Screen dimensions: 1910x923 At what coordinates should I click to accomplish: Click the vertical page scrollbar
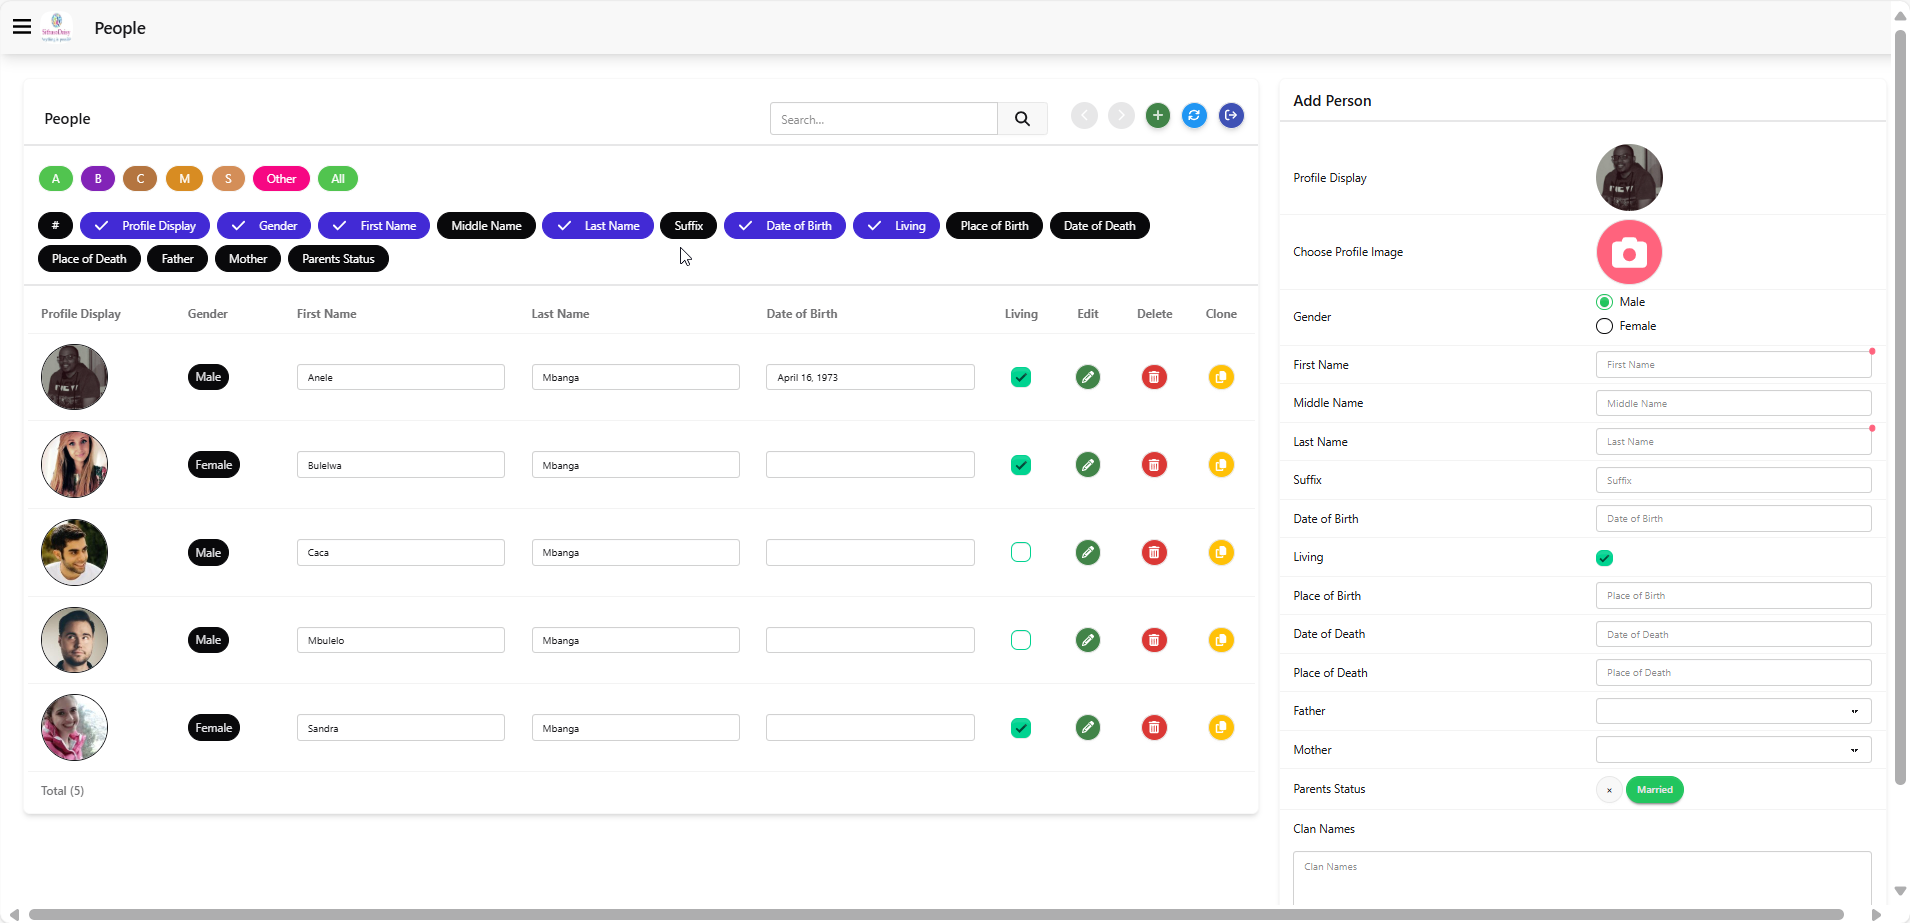point(1900,407)
